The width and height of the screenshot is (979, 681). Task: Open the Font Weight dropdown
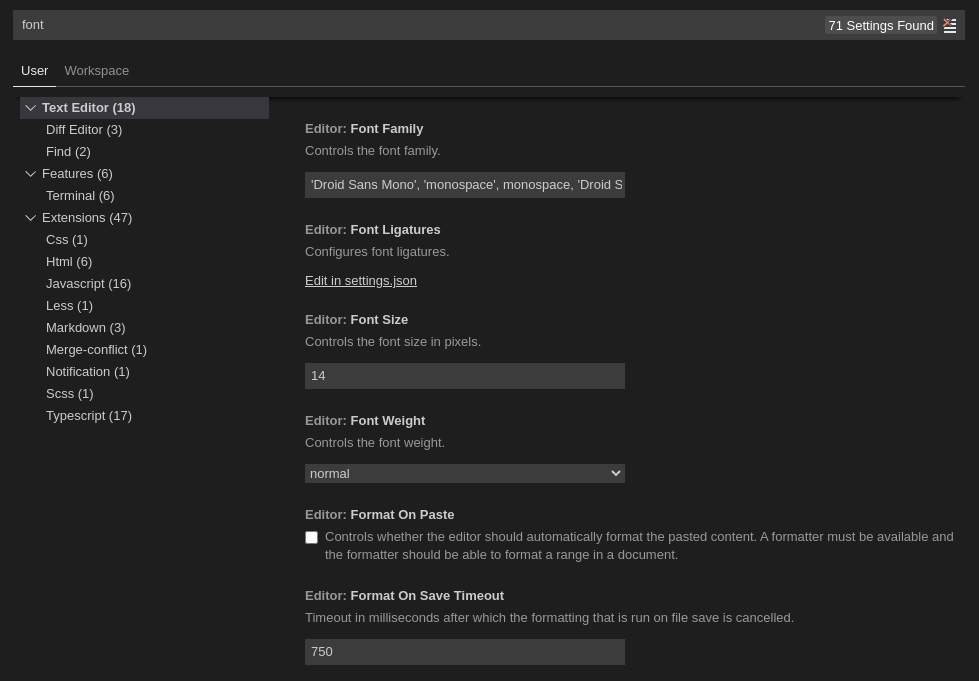tap(464, 473)
